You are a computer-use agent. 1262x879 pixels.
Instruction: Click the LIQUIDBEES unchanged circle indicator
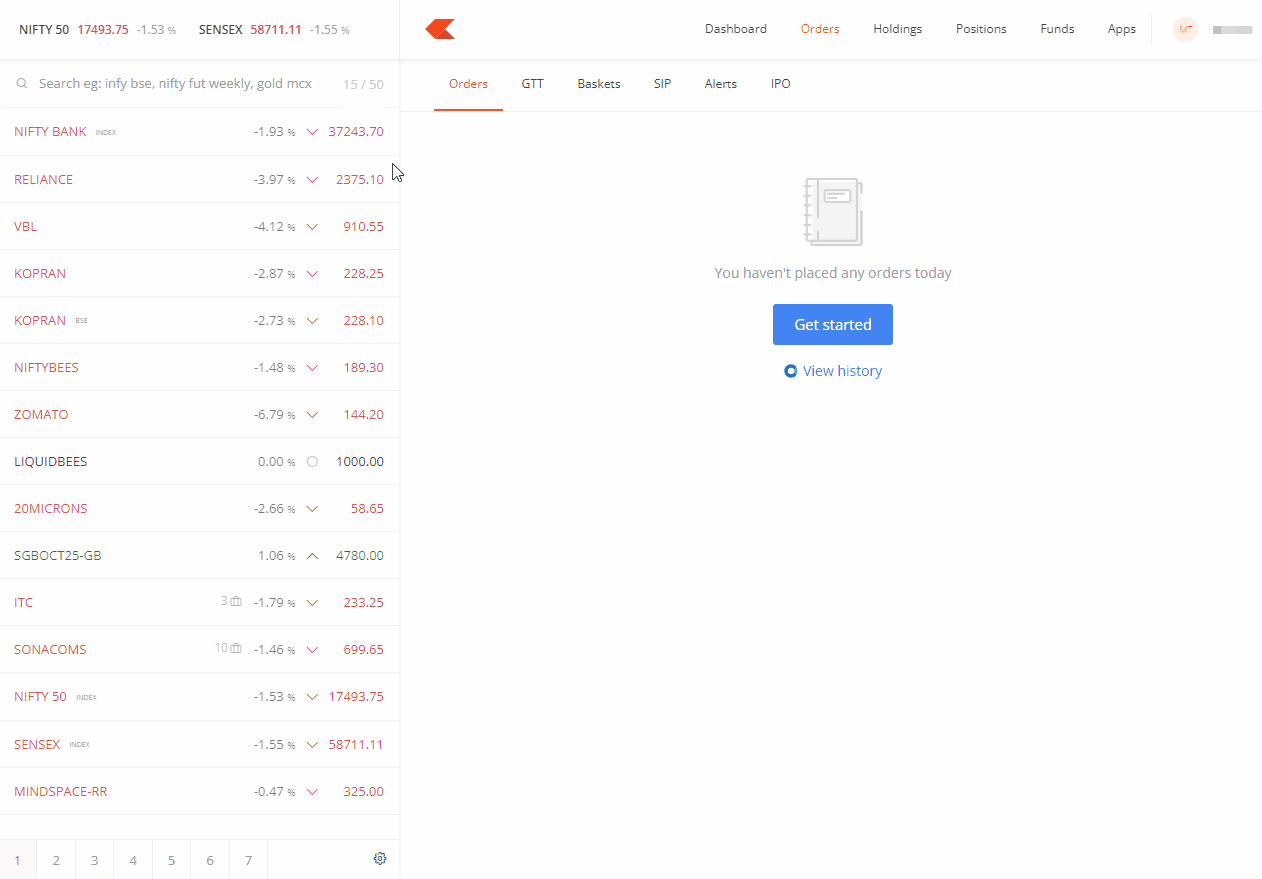pyautogui.click(x=312, y=462)
